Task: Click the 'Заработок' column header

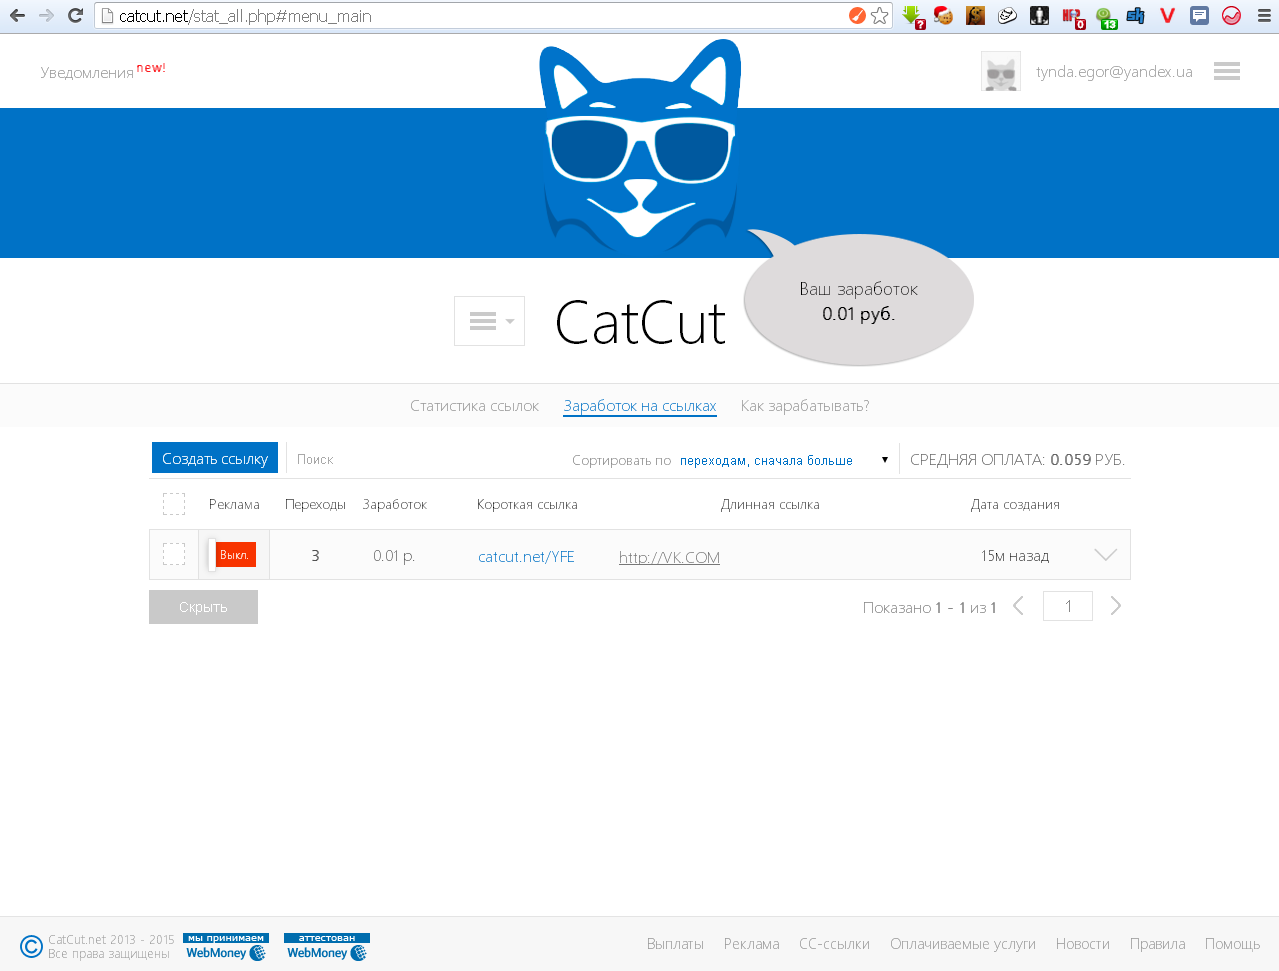Action: pos(394,504)
